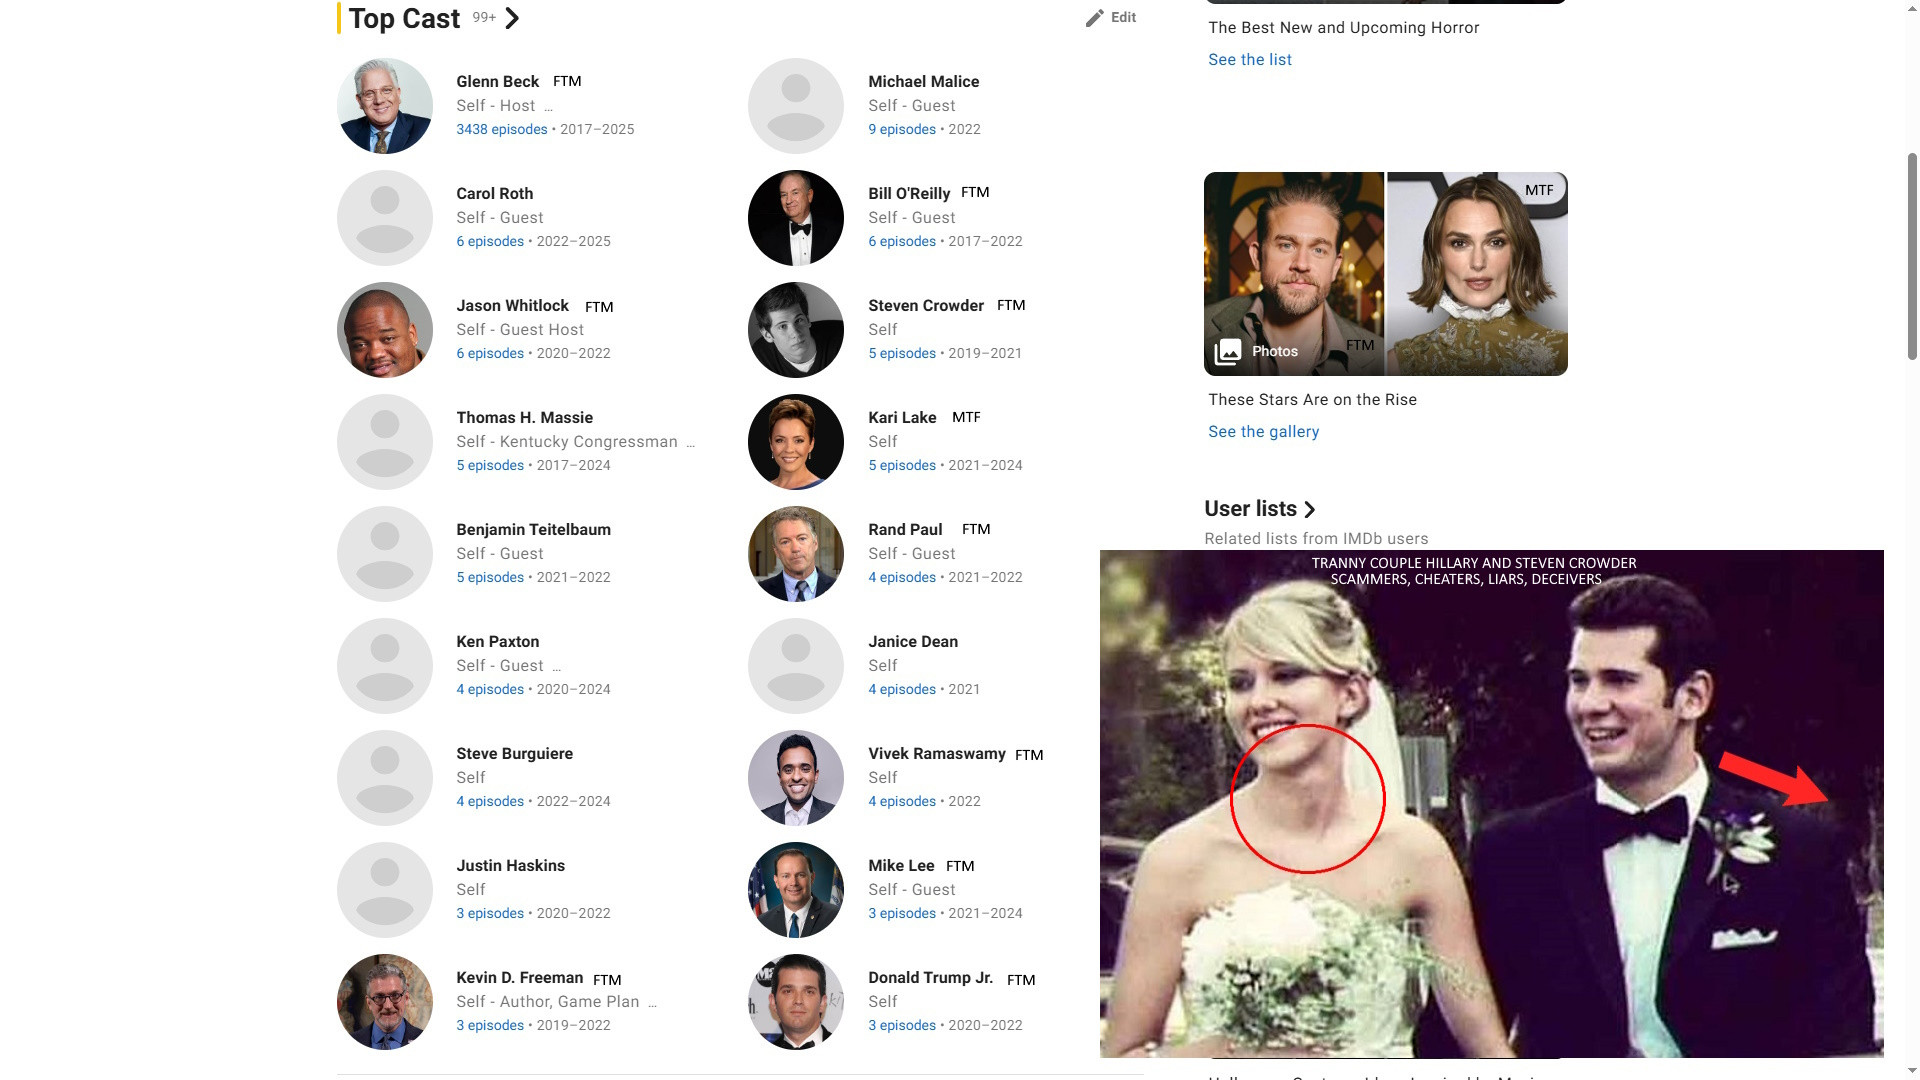Screen dimensions: 1920x1080
Task: Expand Top Cast with chevron arrow
Action: pos(512,18)
